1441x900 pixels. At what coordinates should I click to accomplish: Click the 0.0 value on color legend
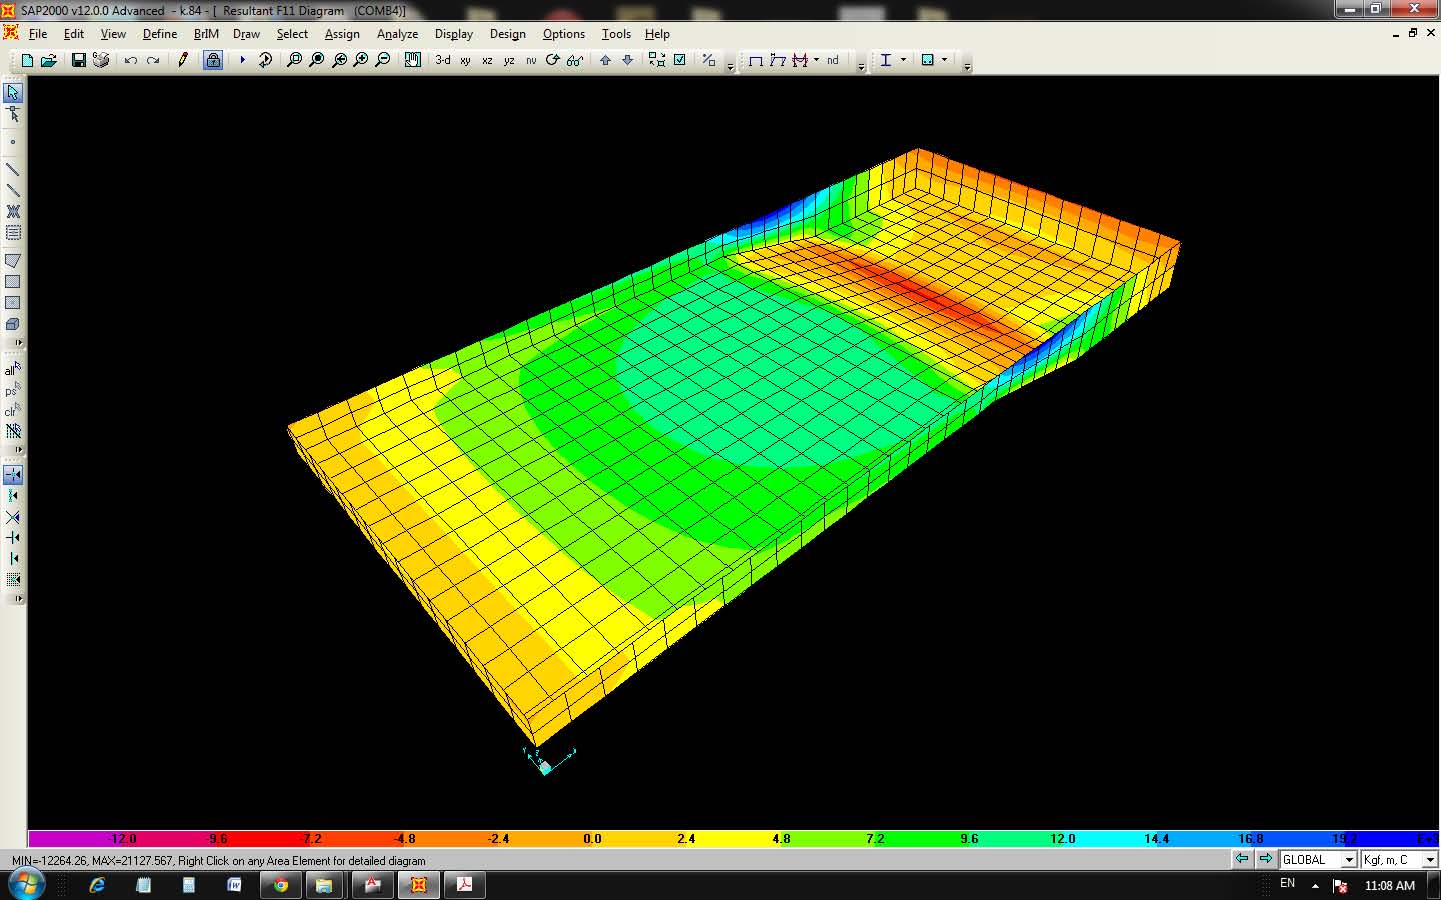tap(592, 839)
